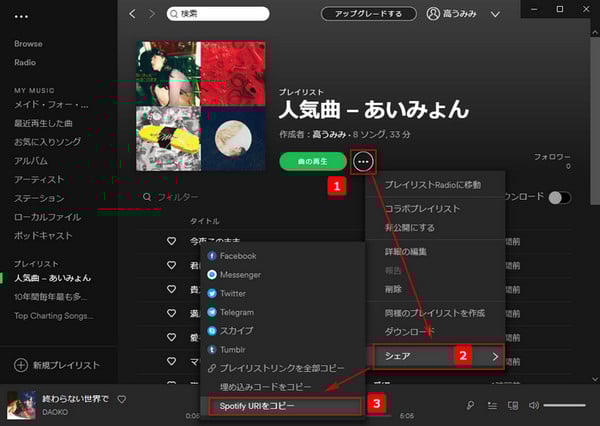Like the song starting with 愛 with heart

pos(171,337)
